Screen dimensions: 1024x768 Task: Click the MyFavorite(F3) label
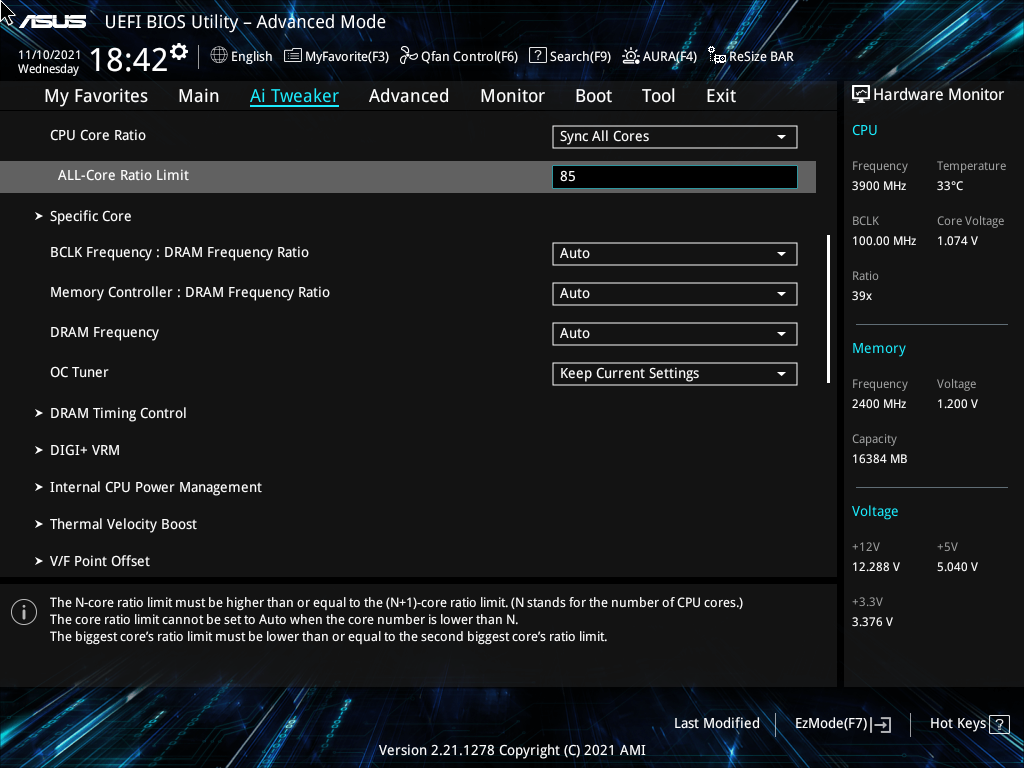(x=347, y=57)
